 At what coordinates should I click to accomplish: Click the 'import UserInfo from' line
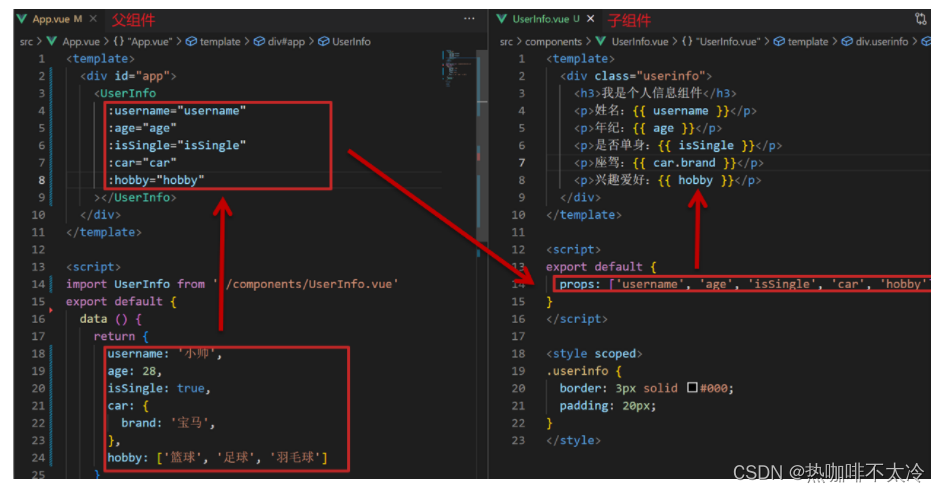click(232, 284)
